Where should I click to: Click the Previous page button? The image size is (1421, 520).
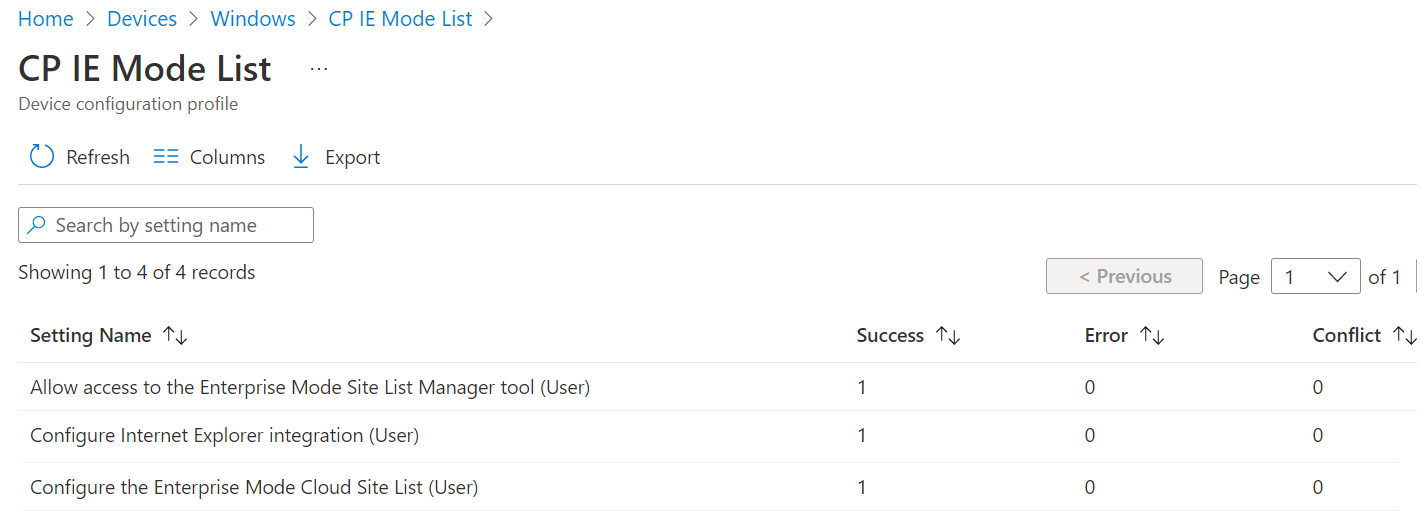click(1124, 277)
